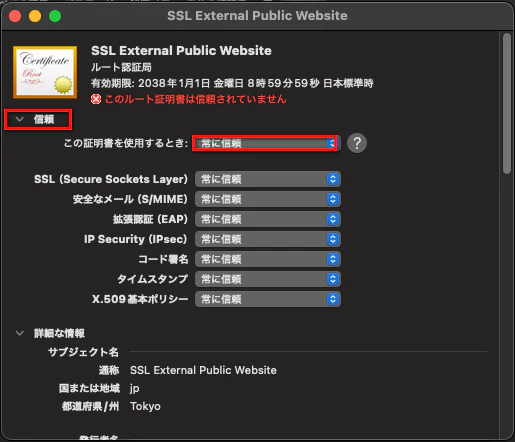
Task: Open the SSL (Secure Sockets Layer) trust dropdown
Action: [x=267, y=179]
